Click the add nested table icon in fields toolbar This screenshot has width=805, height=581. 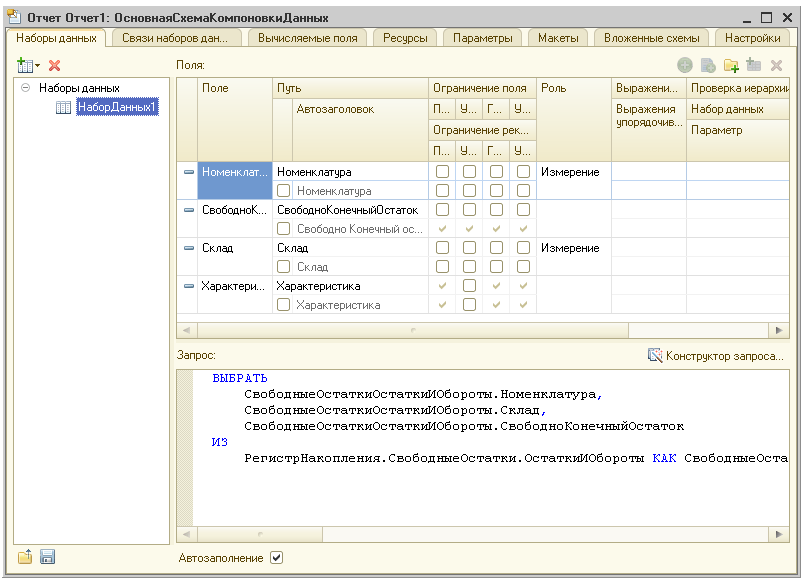click(753, 65)
